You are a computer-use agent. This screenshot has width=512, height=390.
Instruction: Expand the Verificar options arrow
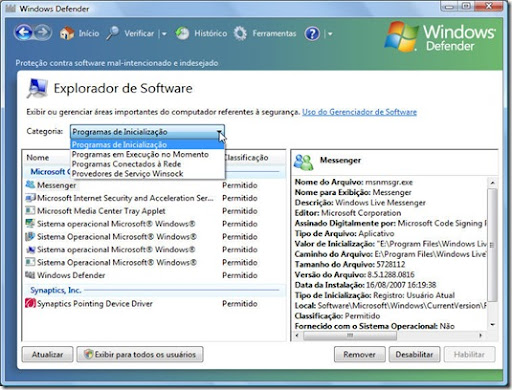coord(164,34)
